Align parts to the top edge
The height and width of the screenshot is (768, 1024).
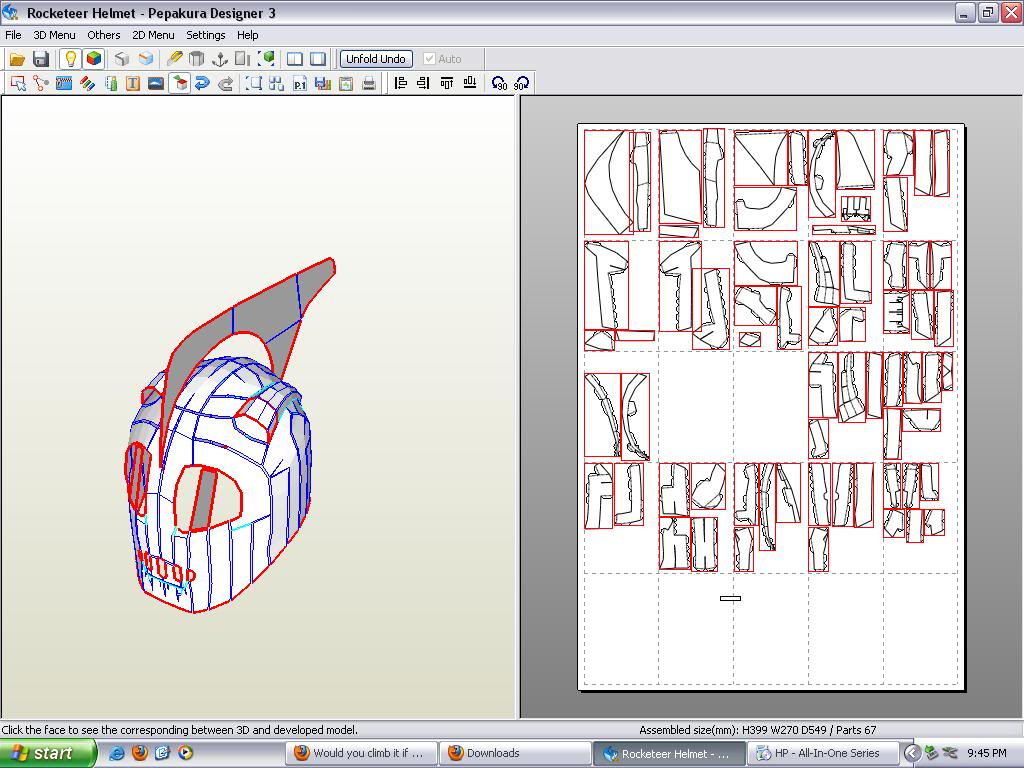click(447, 83)
